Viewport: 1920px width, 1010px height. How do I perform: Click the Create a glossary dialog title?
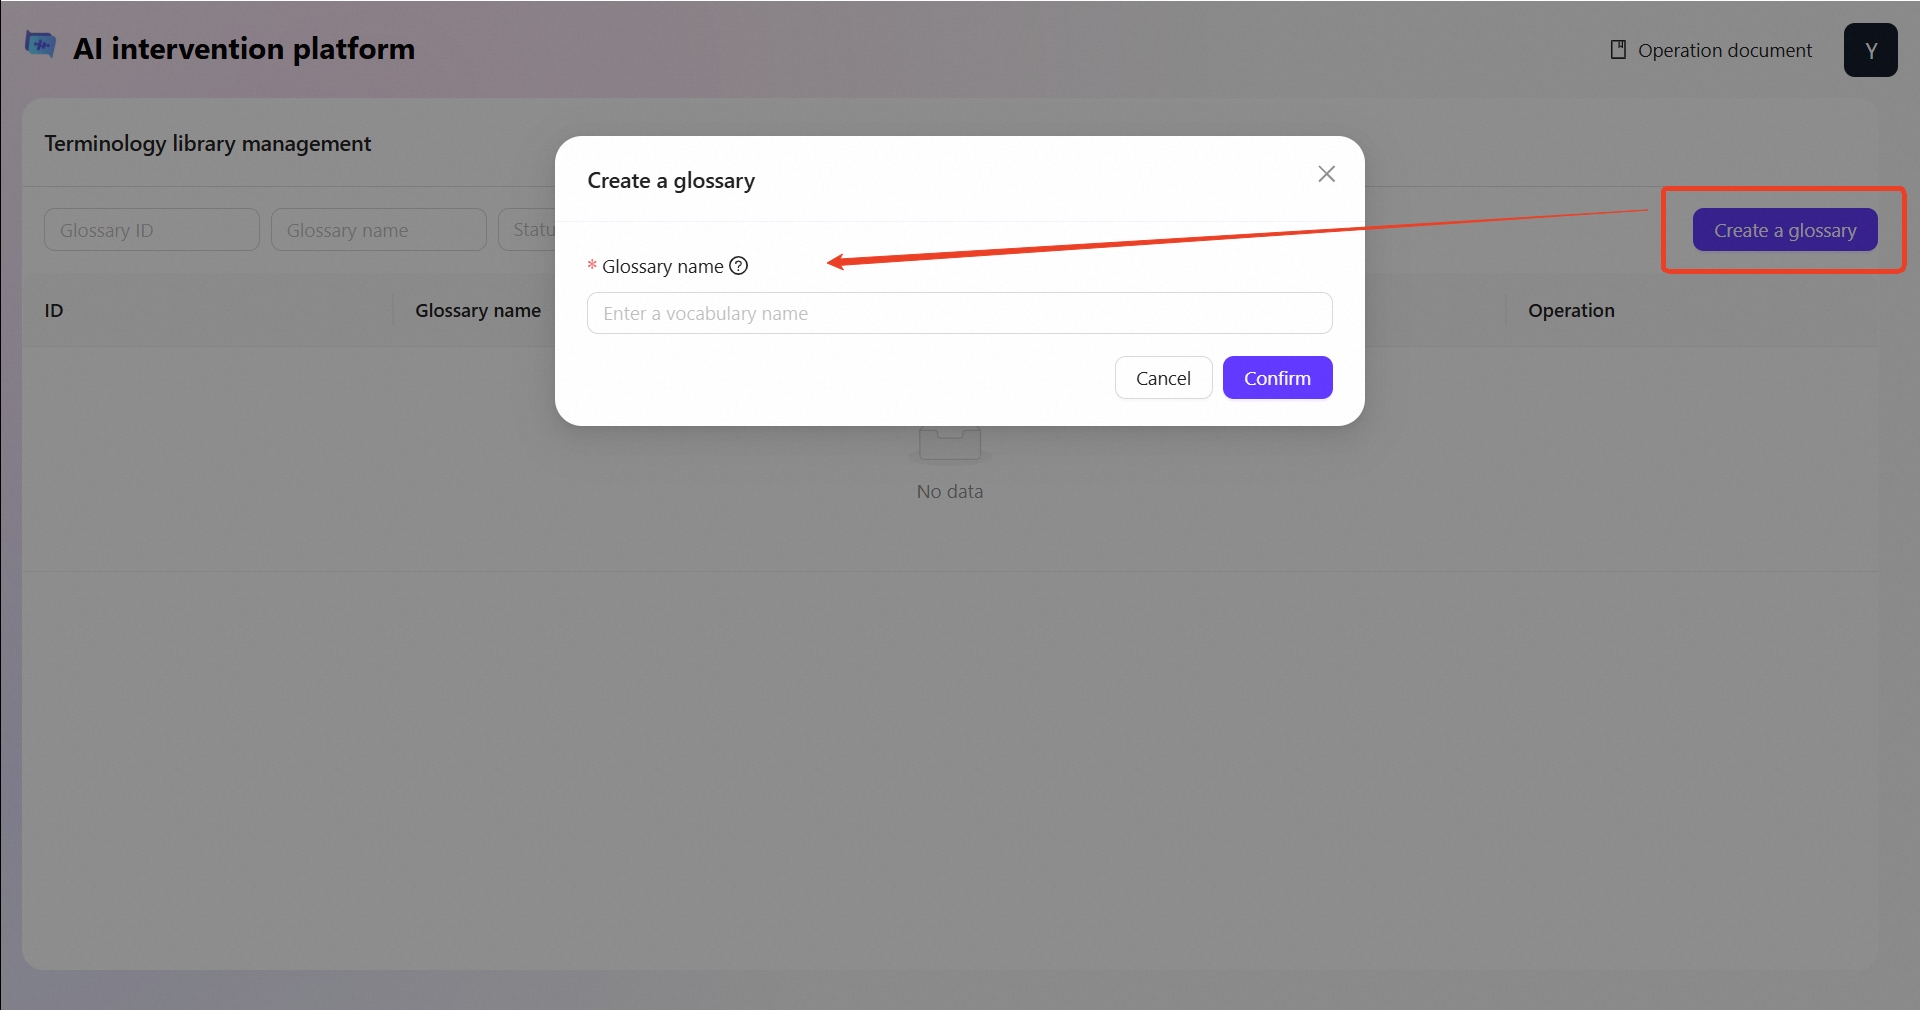tap(671, 181)
